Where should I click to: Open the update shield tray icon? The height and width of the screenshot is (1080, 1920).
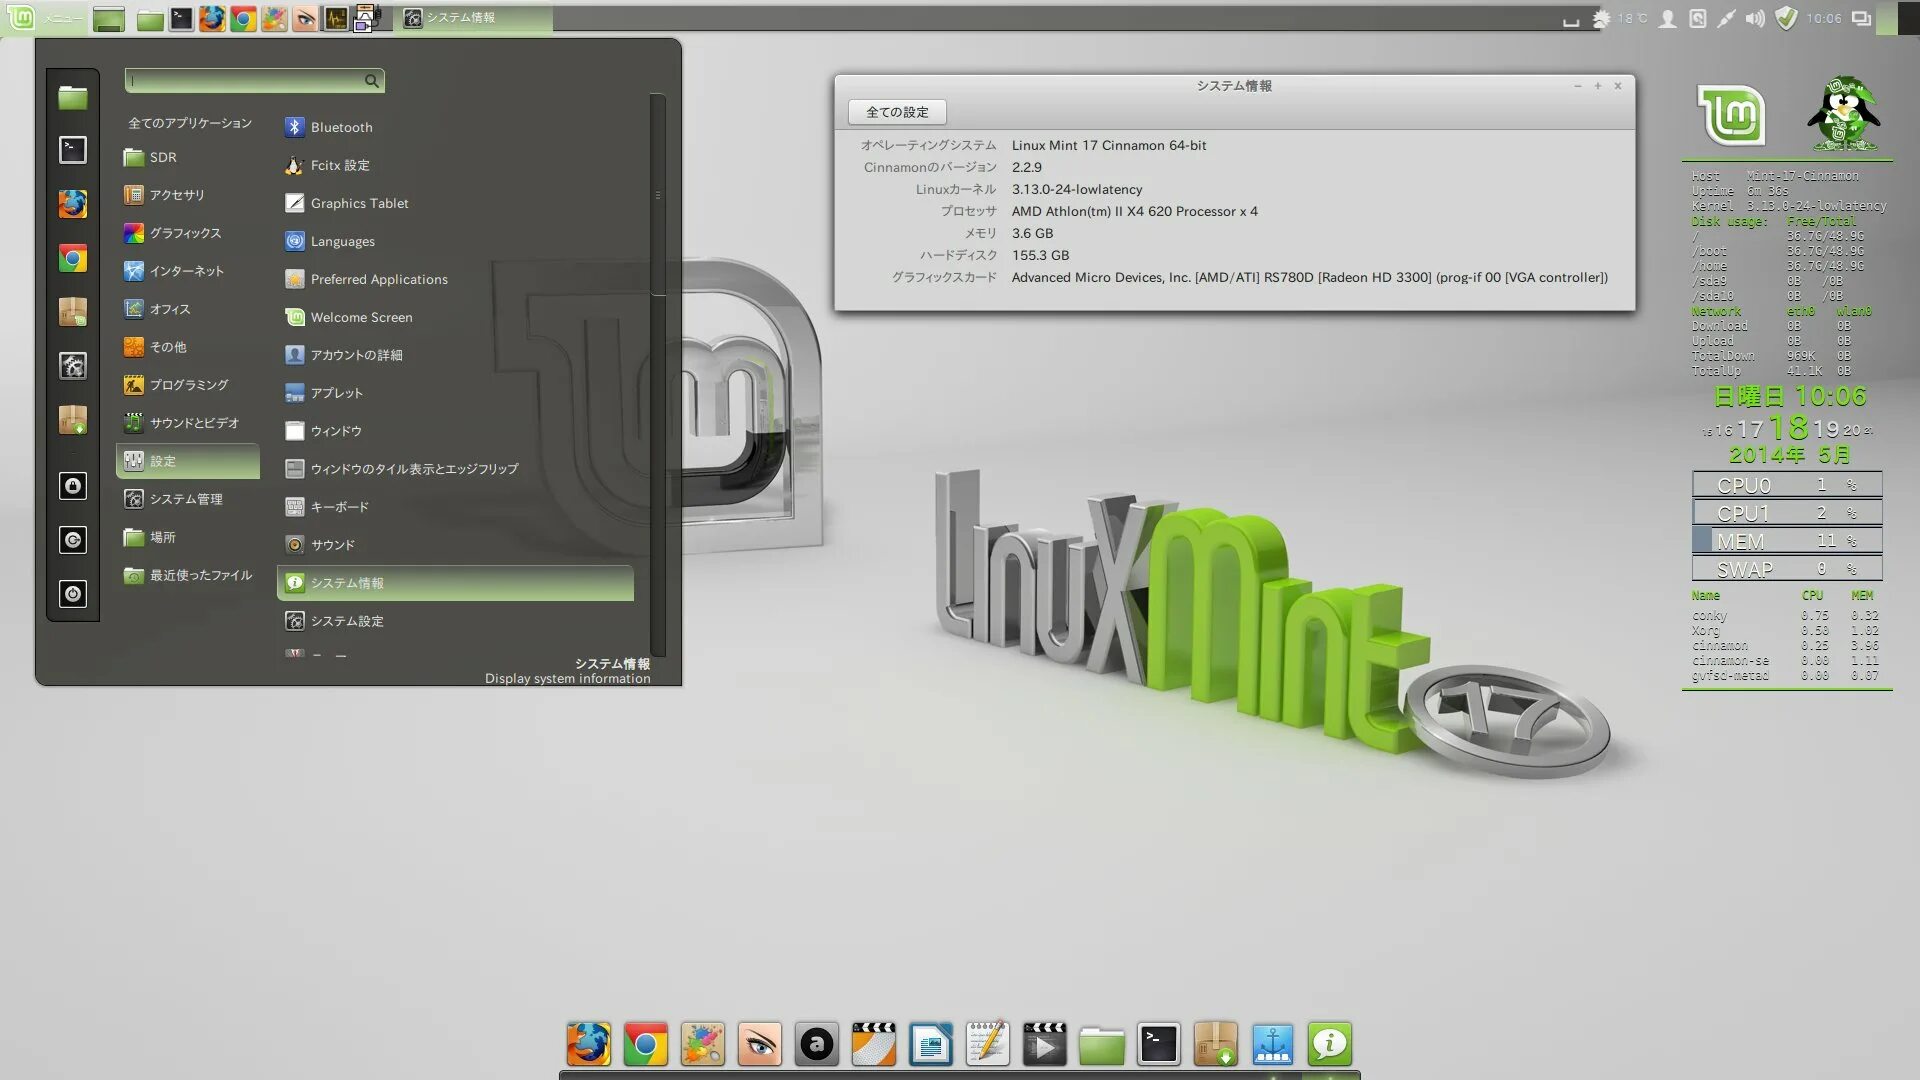tap(1786, 18)
